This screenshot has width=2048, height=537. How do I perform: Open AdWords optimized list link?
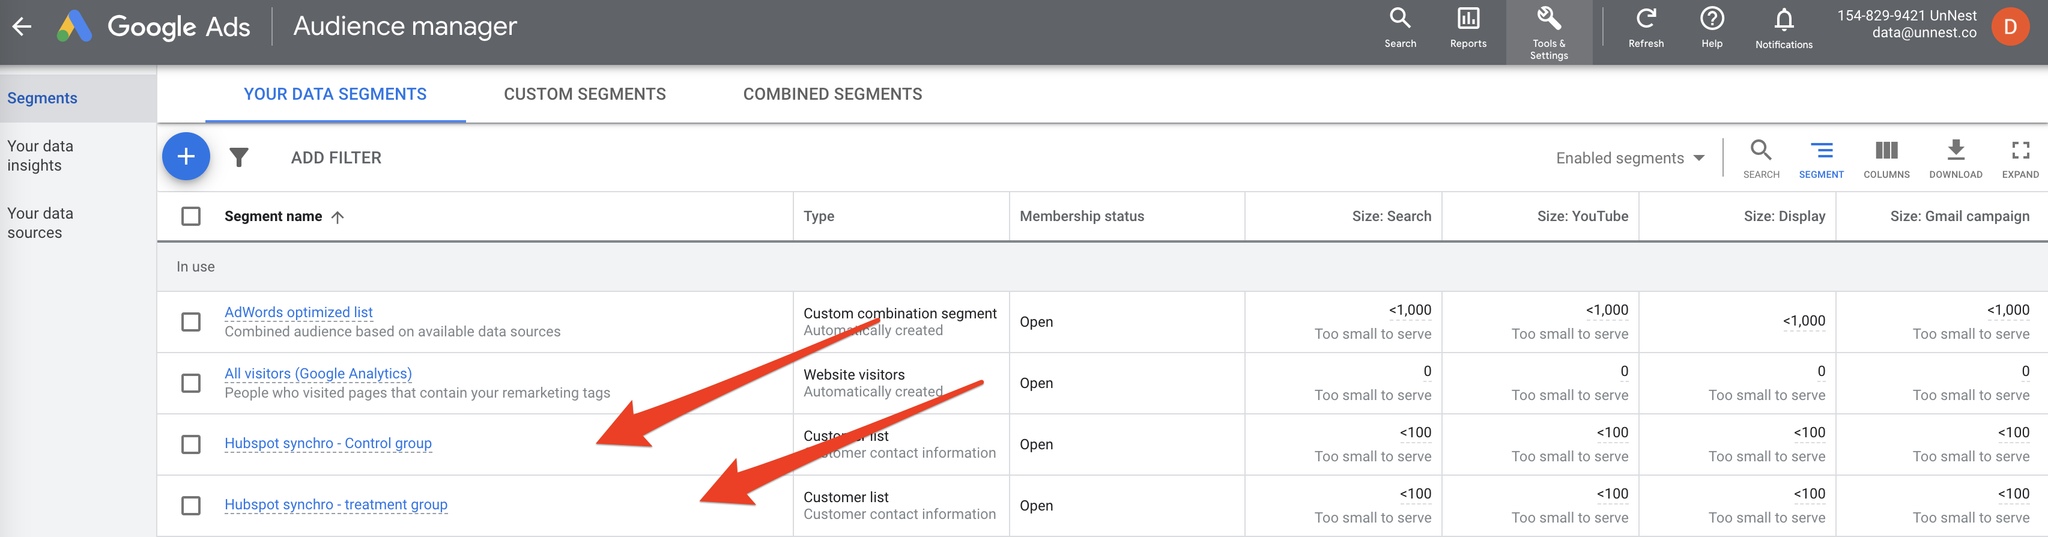tap(299, 312)
